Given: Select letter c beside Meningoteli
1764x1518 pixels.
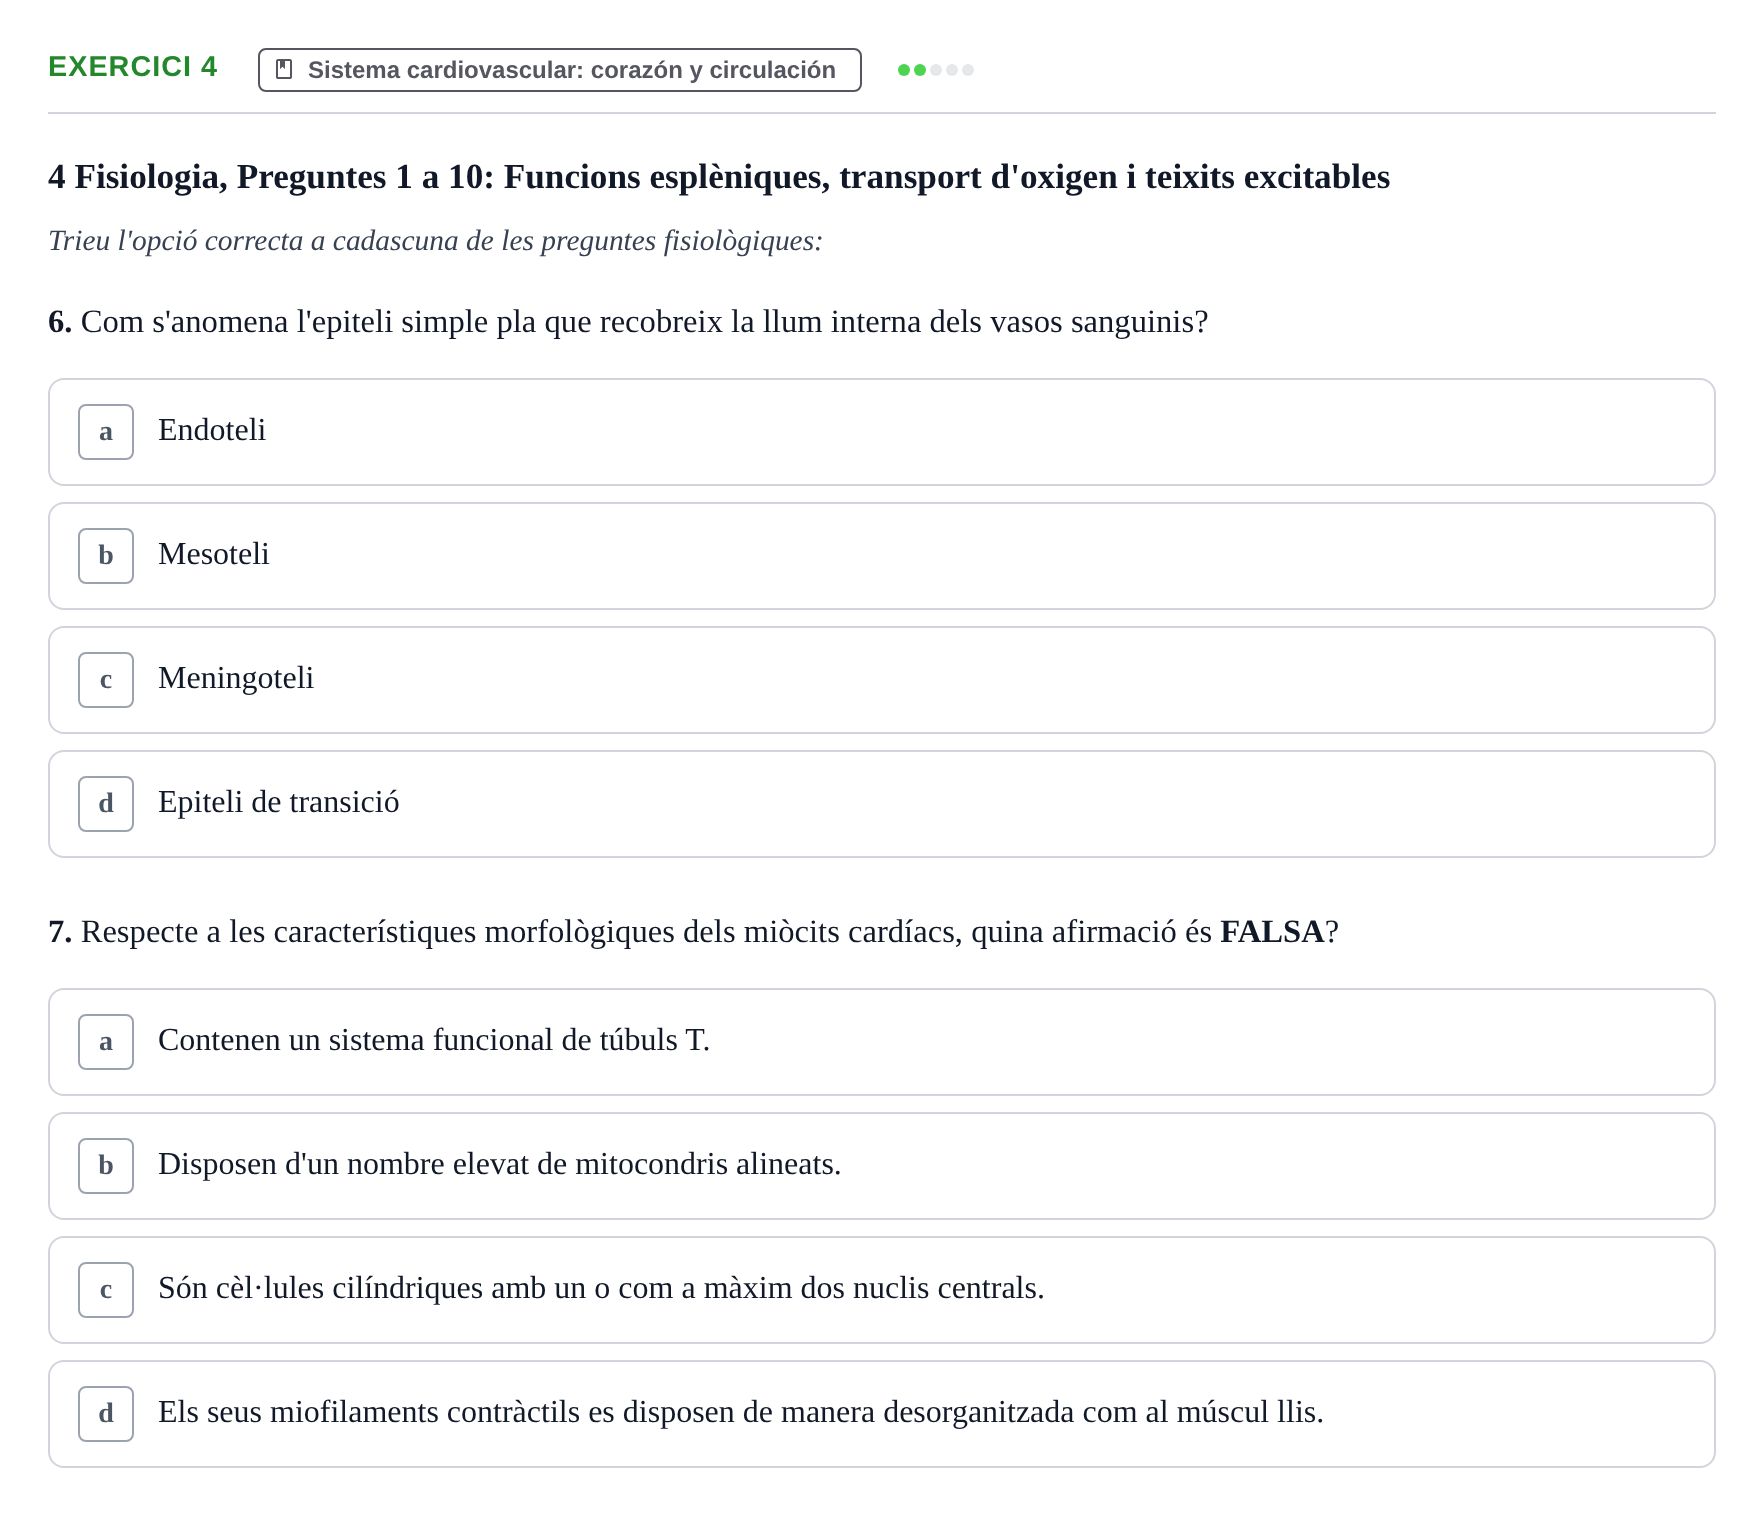Looking at the screenshot, I should click(106, 680).
